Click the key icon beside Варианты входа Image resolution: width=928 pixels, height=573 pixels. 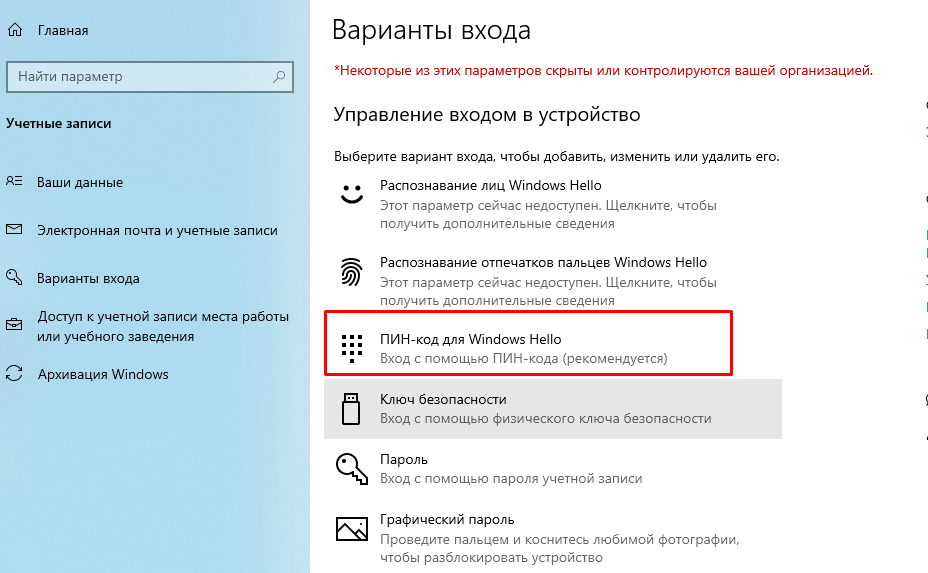14,278
